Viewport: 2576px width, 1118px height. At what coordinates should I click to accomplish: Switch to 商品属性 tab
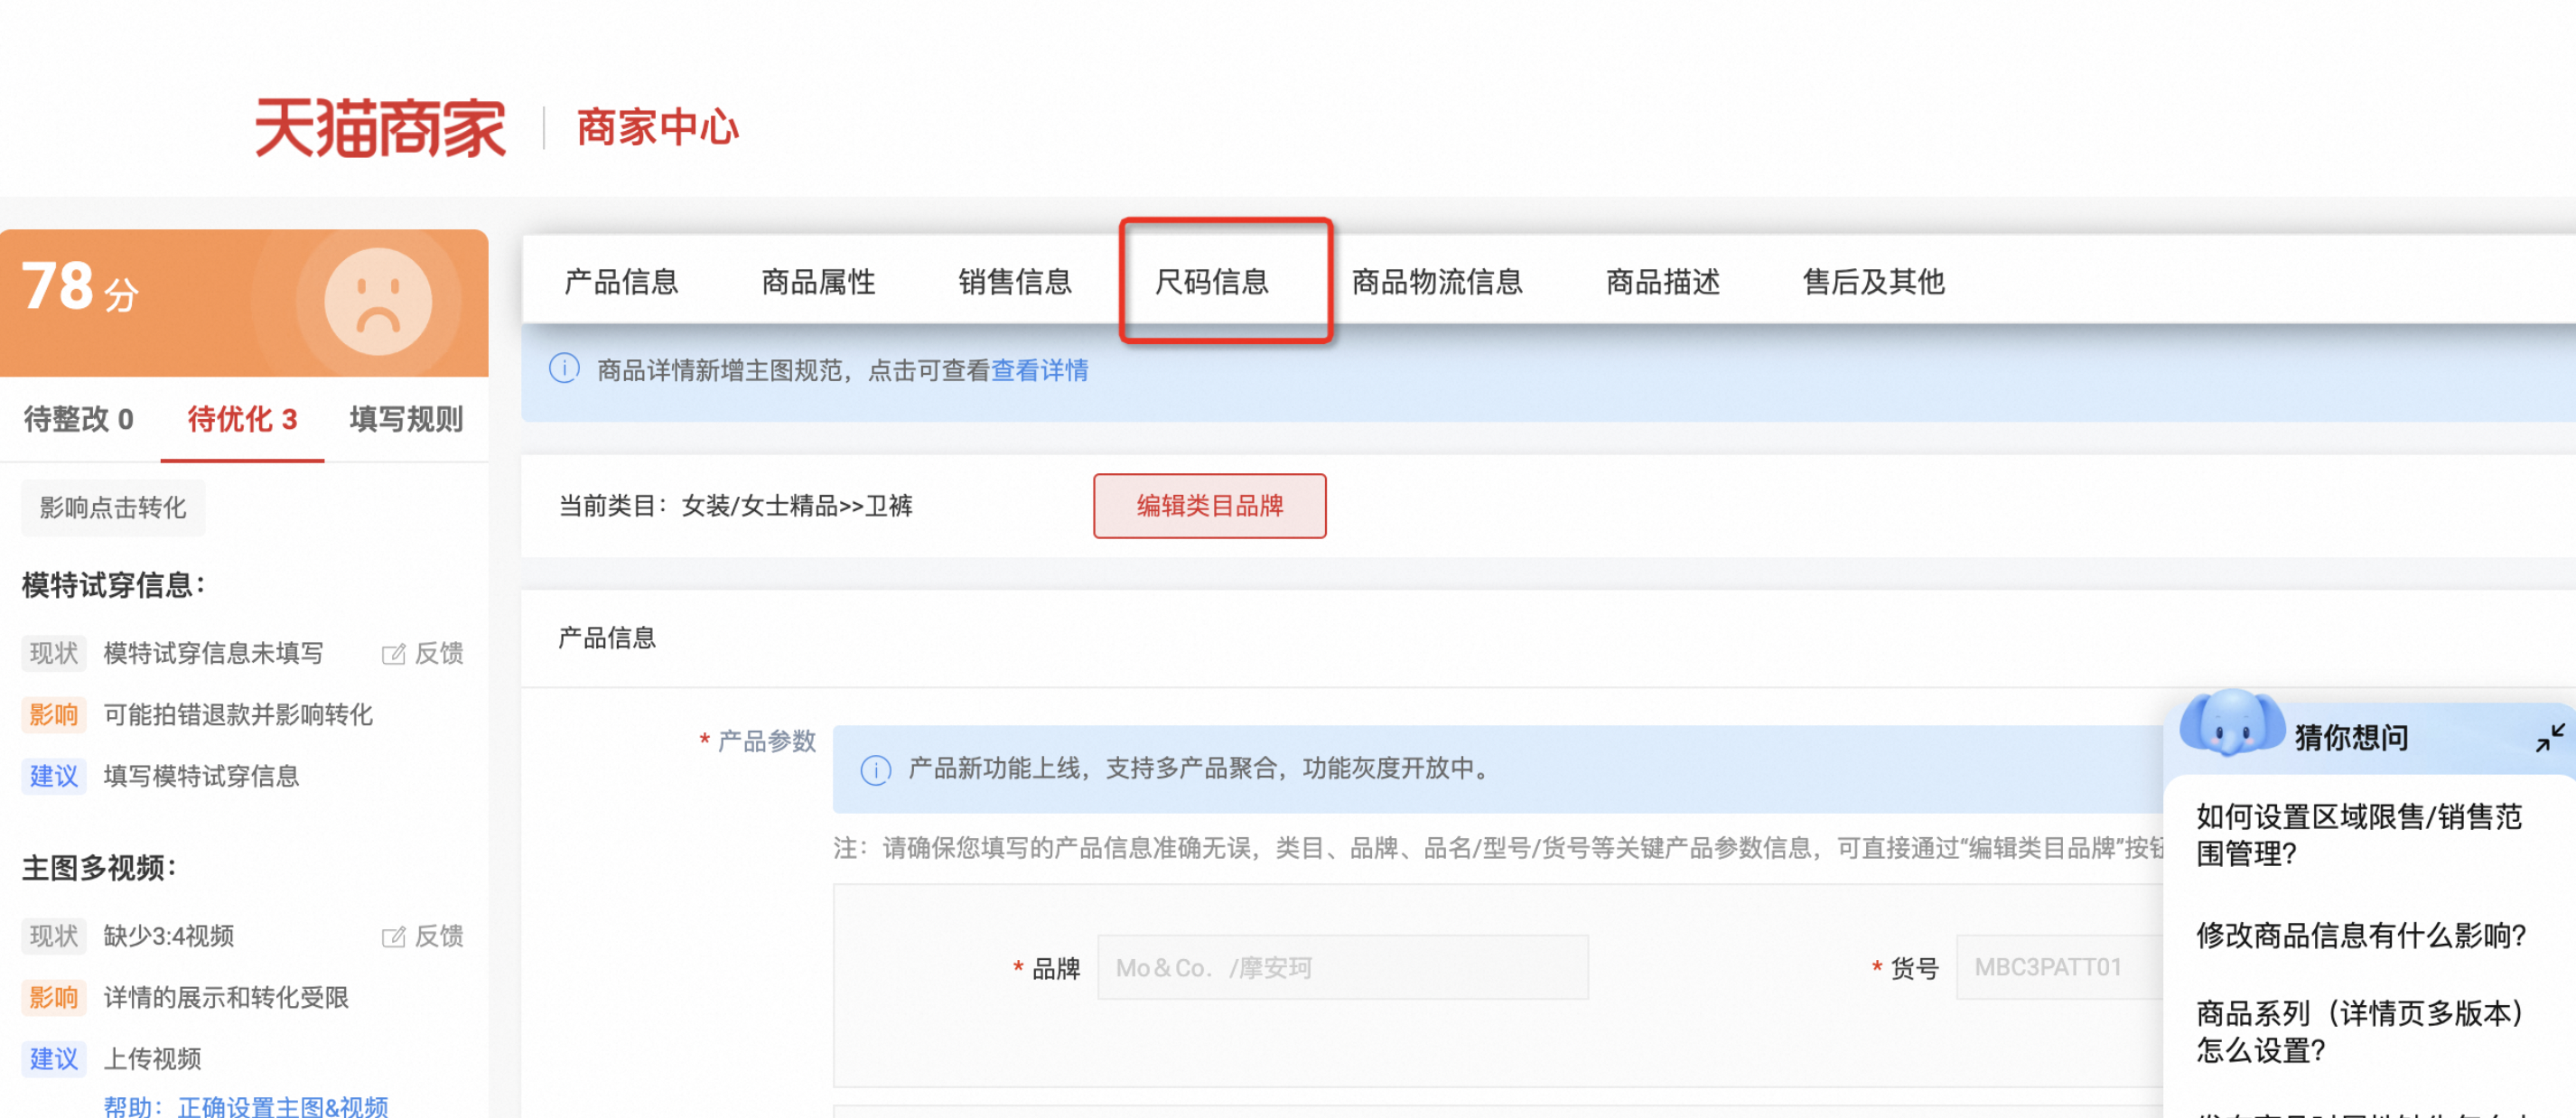point(818,282)
